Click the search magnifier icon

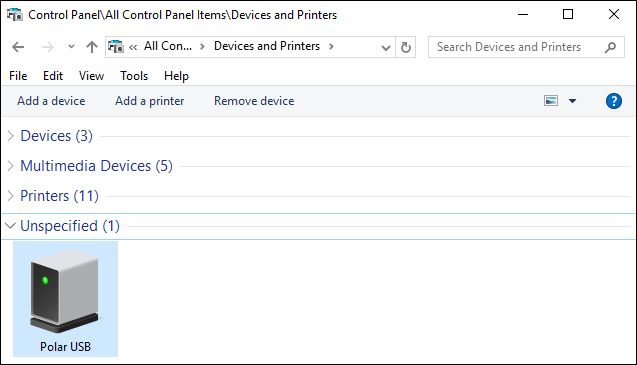point(610,48)
